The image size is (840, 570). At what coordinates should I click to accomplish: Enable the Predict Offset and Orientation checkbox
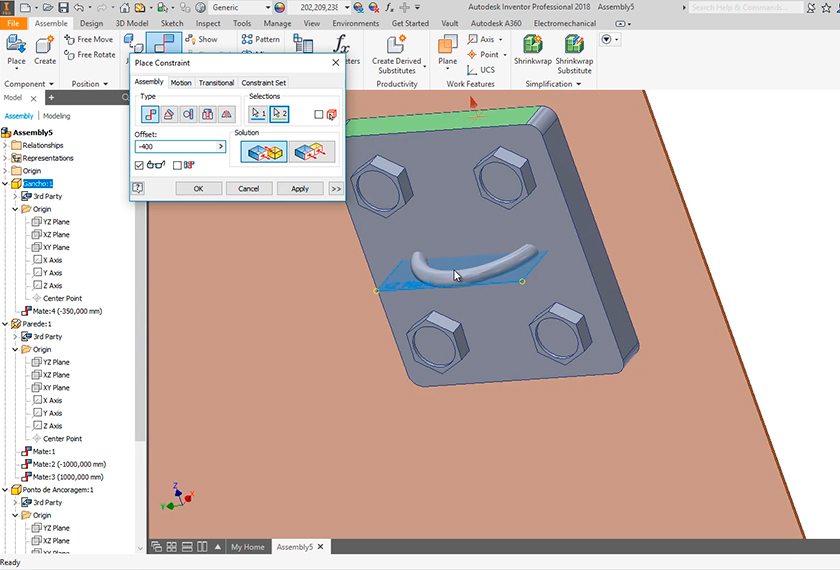click(x=177, y=165)
